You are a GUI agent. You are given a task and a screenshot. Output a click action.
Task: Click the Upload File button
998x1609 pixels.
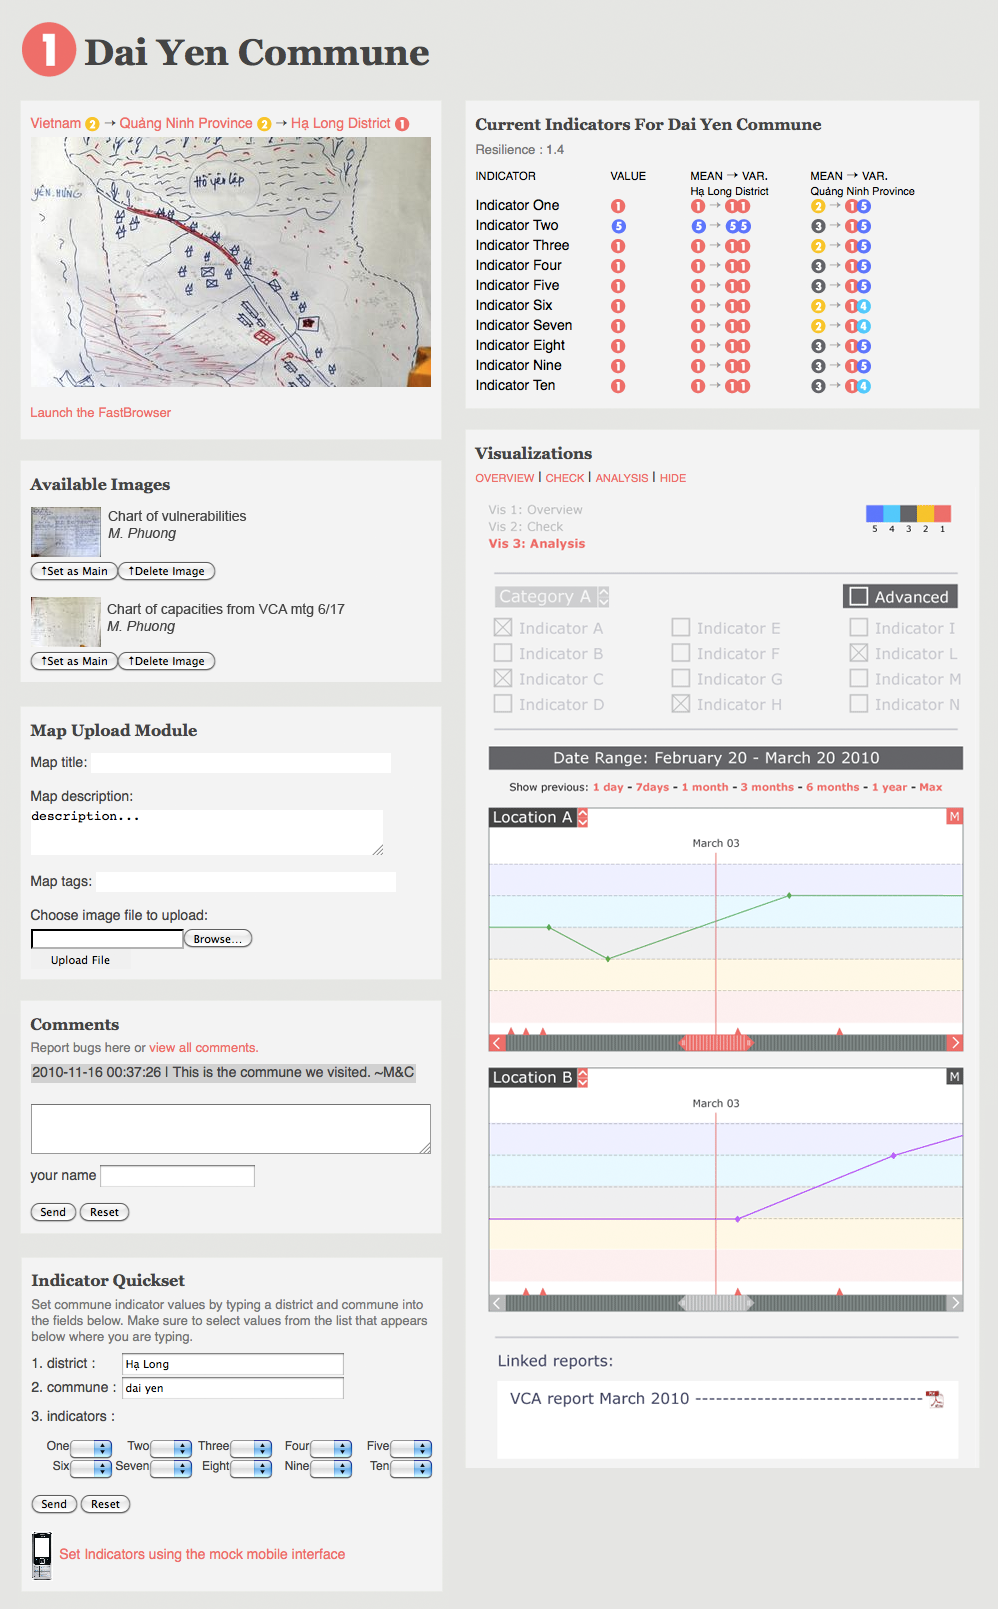80,960
